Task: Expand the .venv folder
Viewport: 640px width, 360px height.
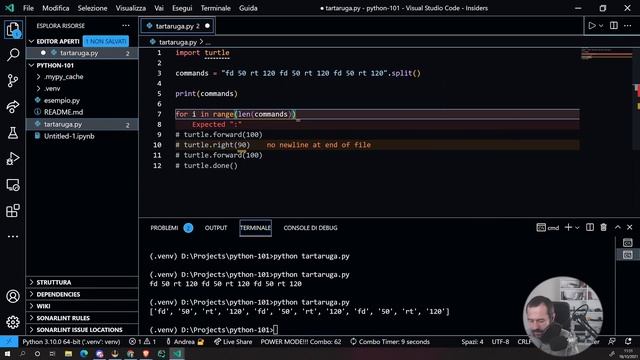Action: [38, 89]
